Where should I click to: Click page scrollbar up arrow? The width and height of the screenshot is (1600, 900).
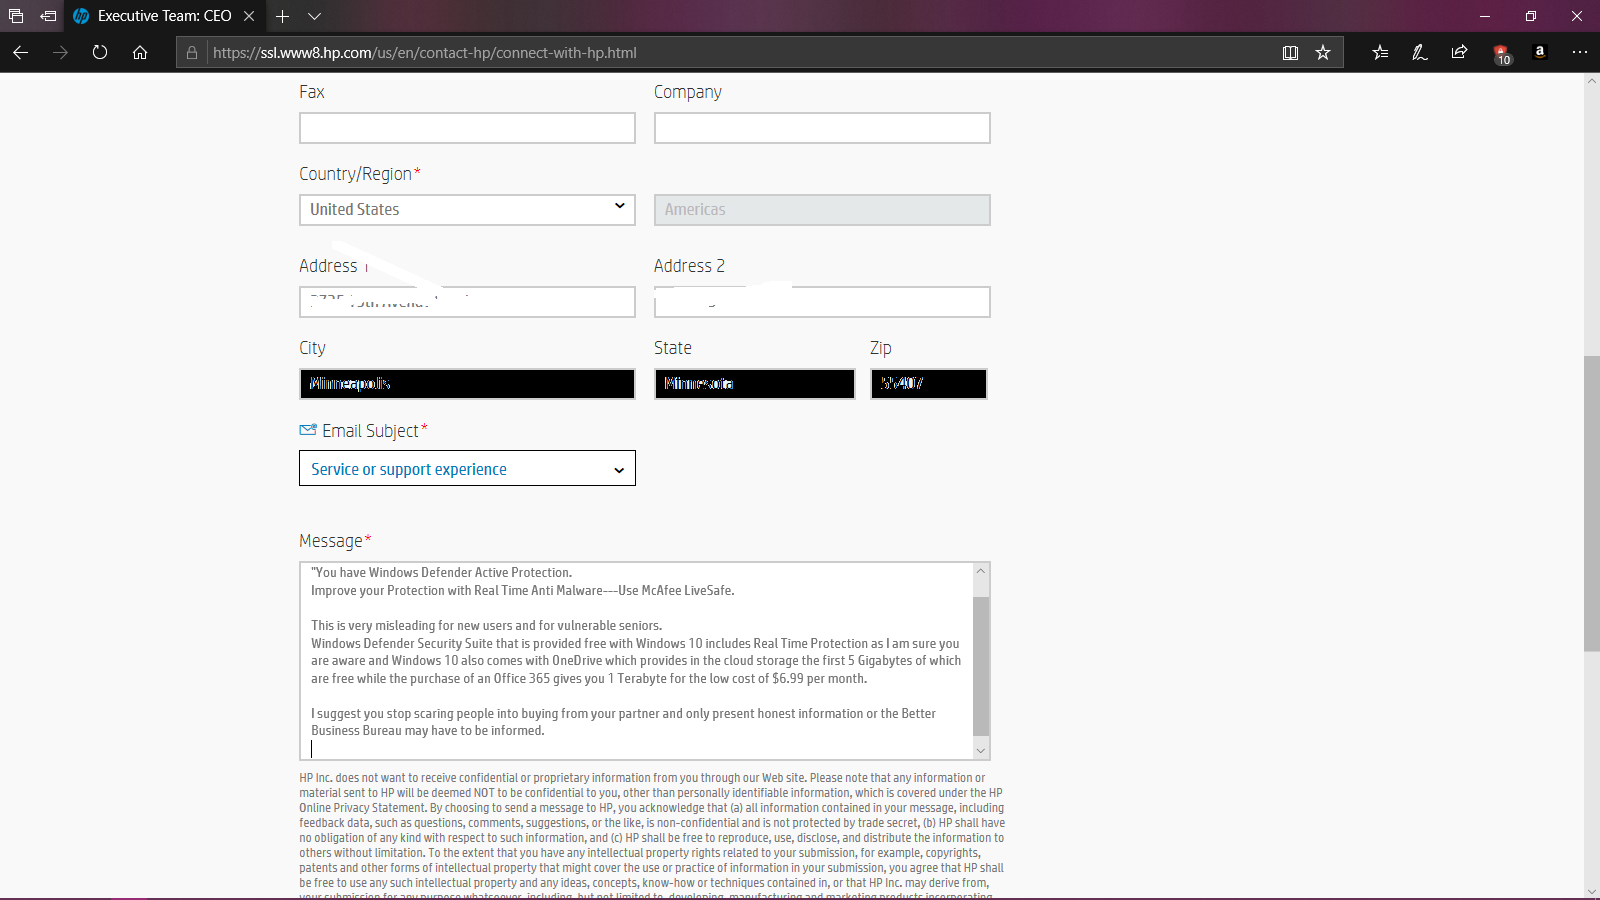(1592, 81)
